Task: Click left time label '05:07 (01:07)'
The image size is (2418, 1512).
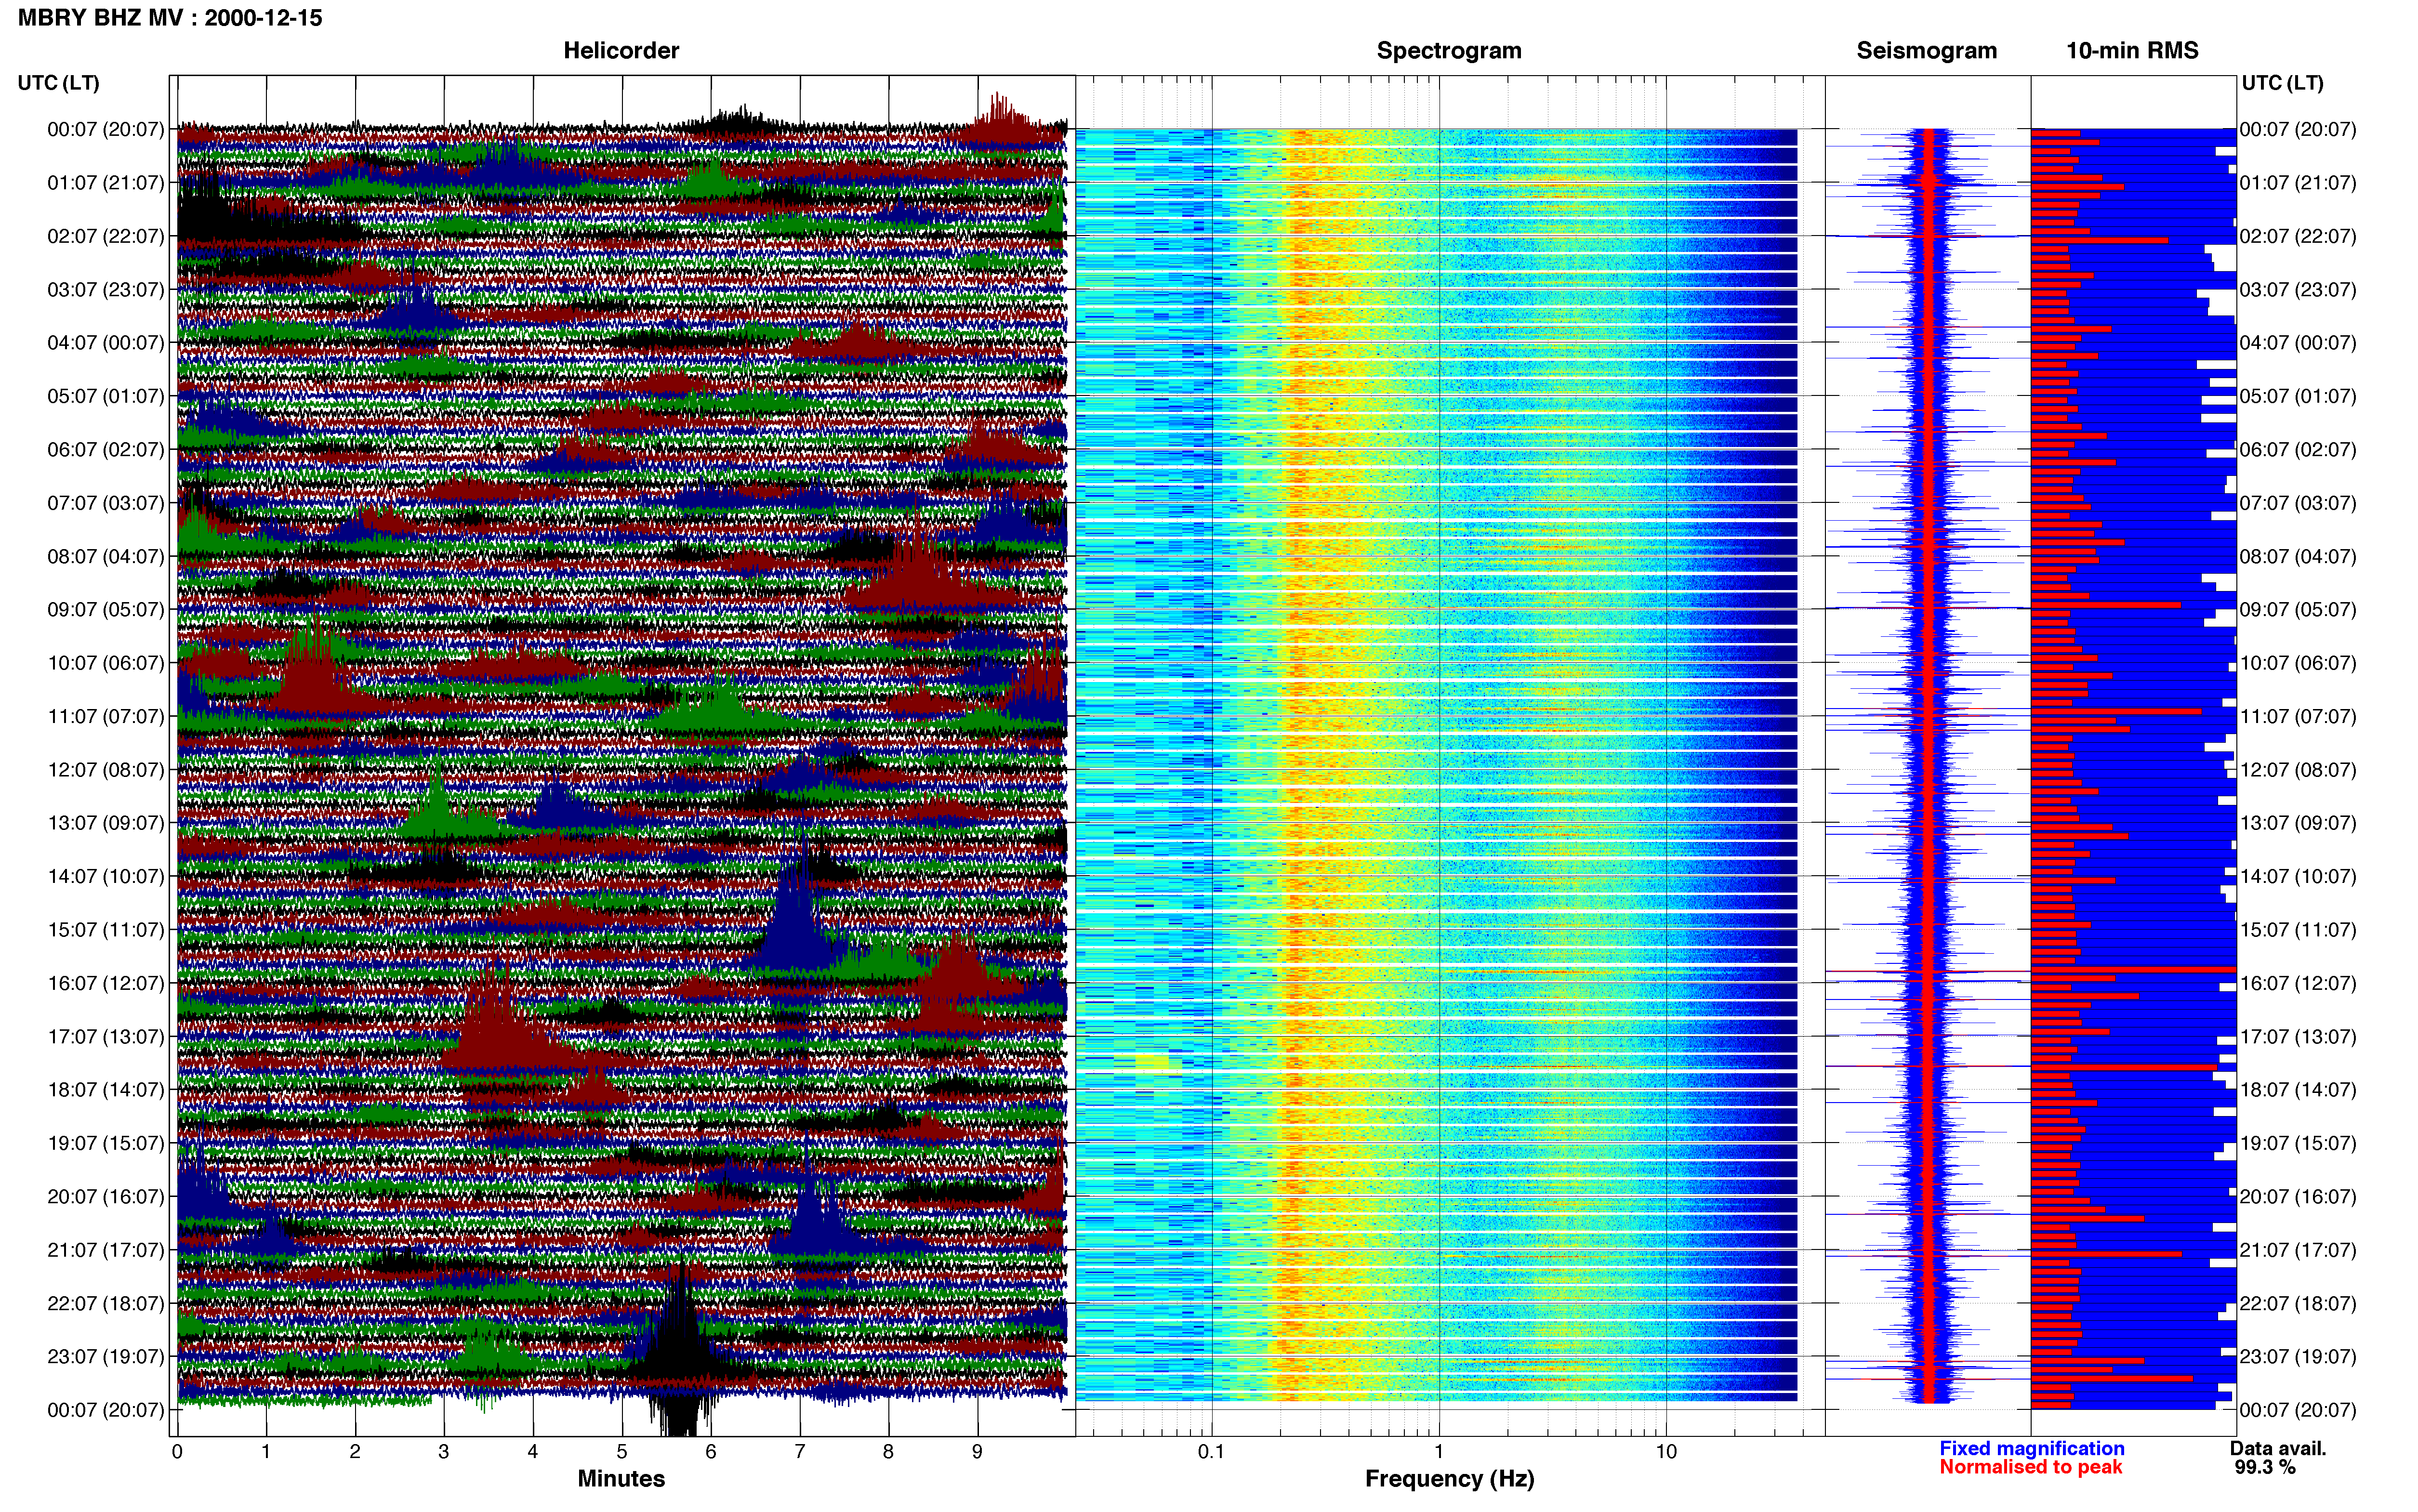Action: [x=106, y=396]
